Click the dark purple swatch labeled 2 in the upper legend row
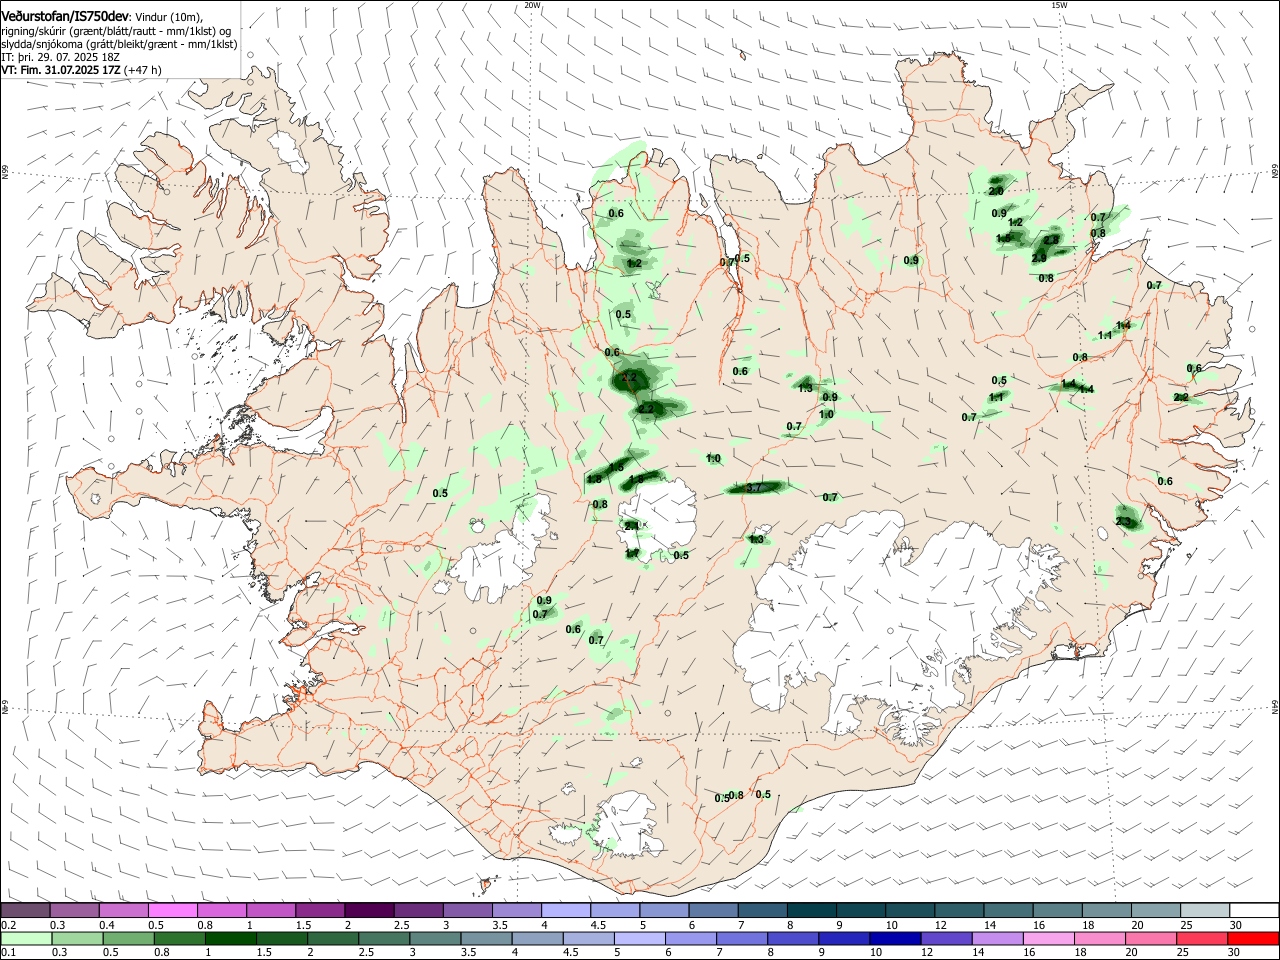The image size is (1280, 960). pos(369,911)
